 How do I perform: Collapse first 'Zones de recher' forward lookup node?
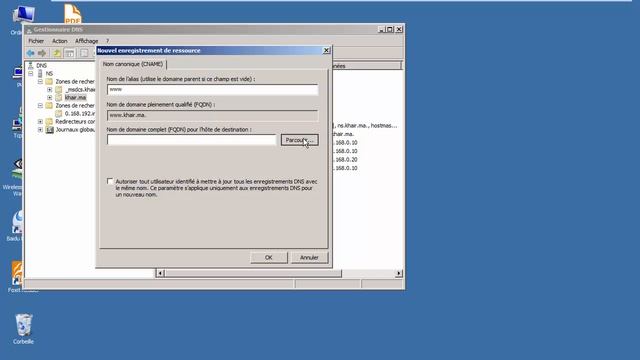(40, 82)
